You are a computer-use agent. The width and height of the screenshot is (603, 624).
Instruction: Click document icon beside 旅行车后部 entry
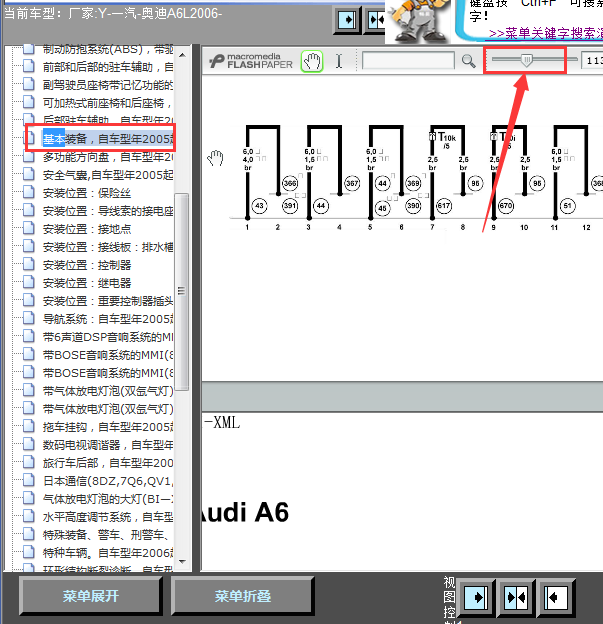pos(29,462)
